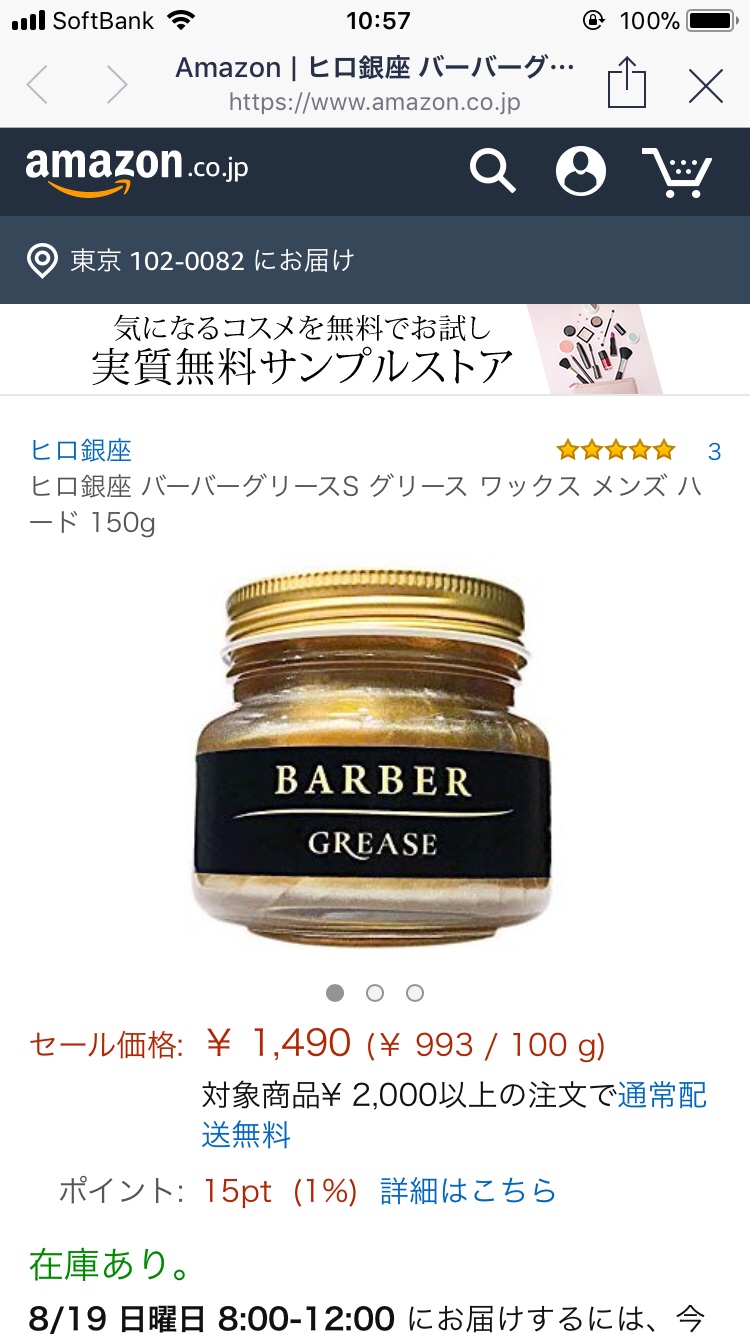Tap the share icon in browser bar
Image resolution: width=750 pixels, height=1334 pixels.
pyautogui.click(x=627, y=82)
